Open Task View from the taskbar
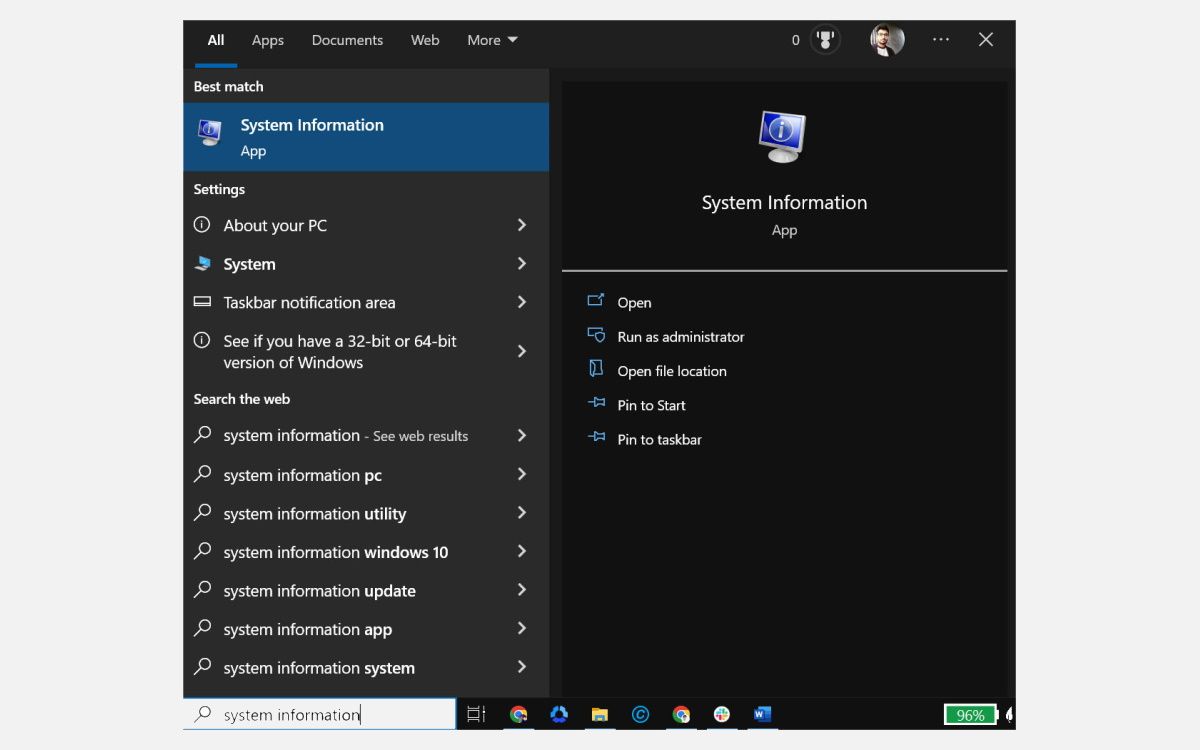This screenshot has height=750, width=1200. point(476,714)
